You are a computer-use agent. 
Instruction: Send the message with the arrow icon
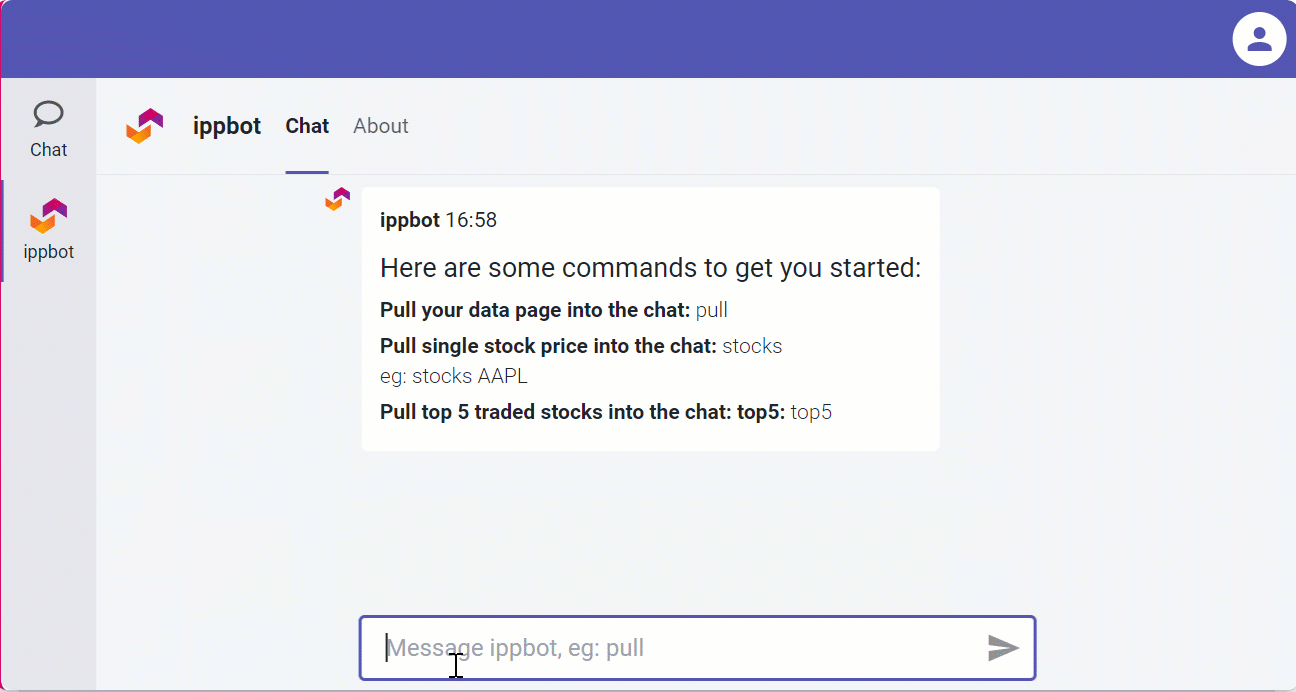pyautogui.click(x=1003, y=648)
